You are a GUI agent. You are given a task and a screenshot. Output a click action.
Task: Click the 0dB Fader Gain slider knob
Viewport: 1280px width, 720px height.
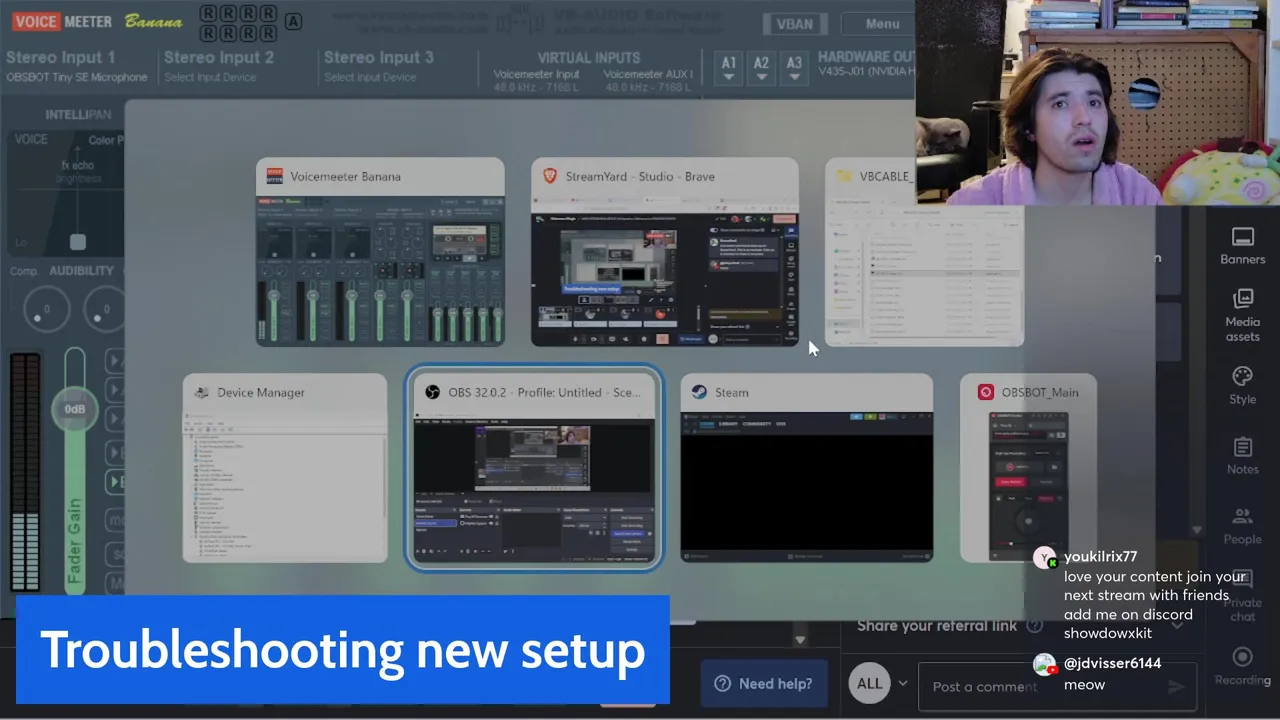(75, 409)
